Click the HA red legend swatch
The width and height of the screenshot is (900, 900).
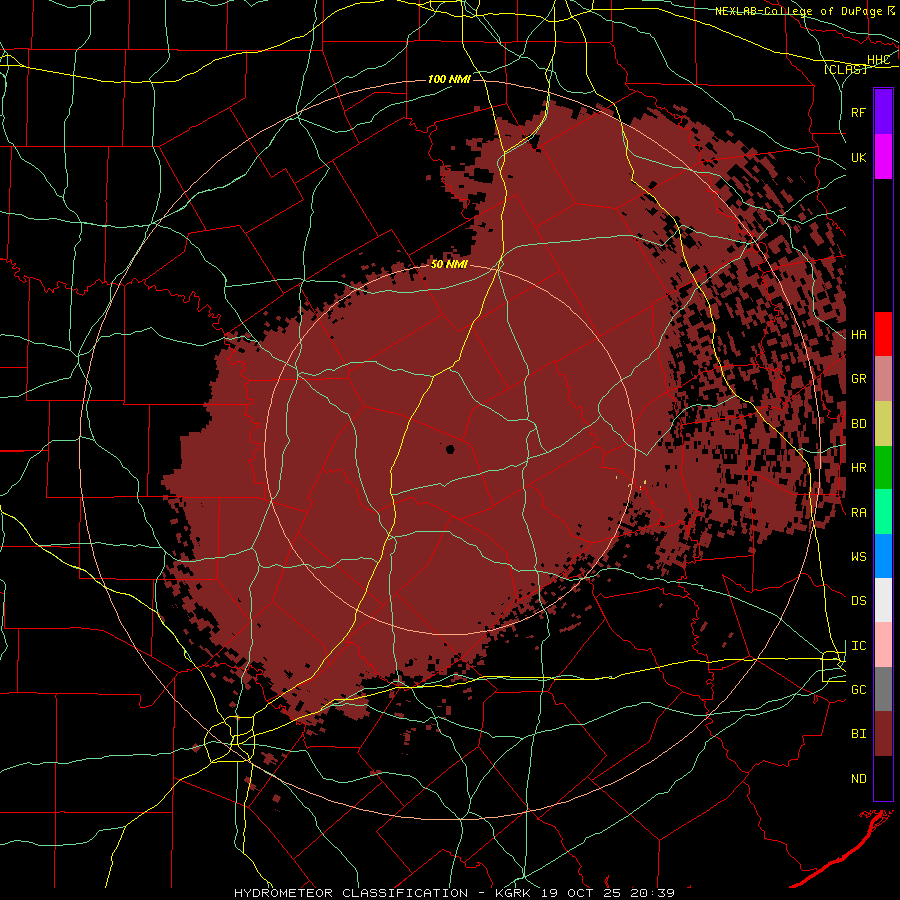(x=883, y=334)
